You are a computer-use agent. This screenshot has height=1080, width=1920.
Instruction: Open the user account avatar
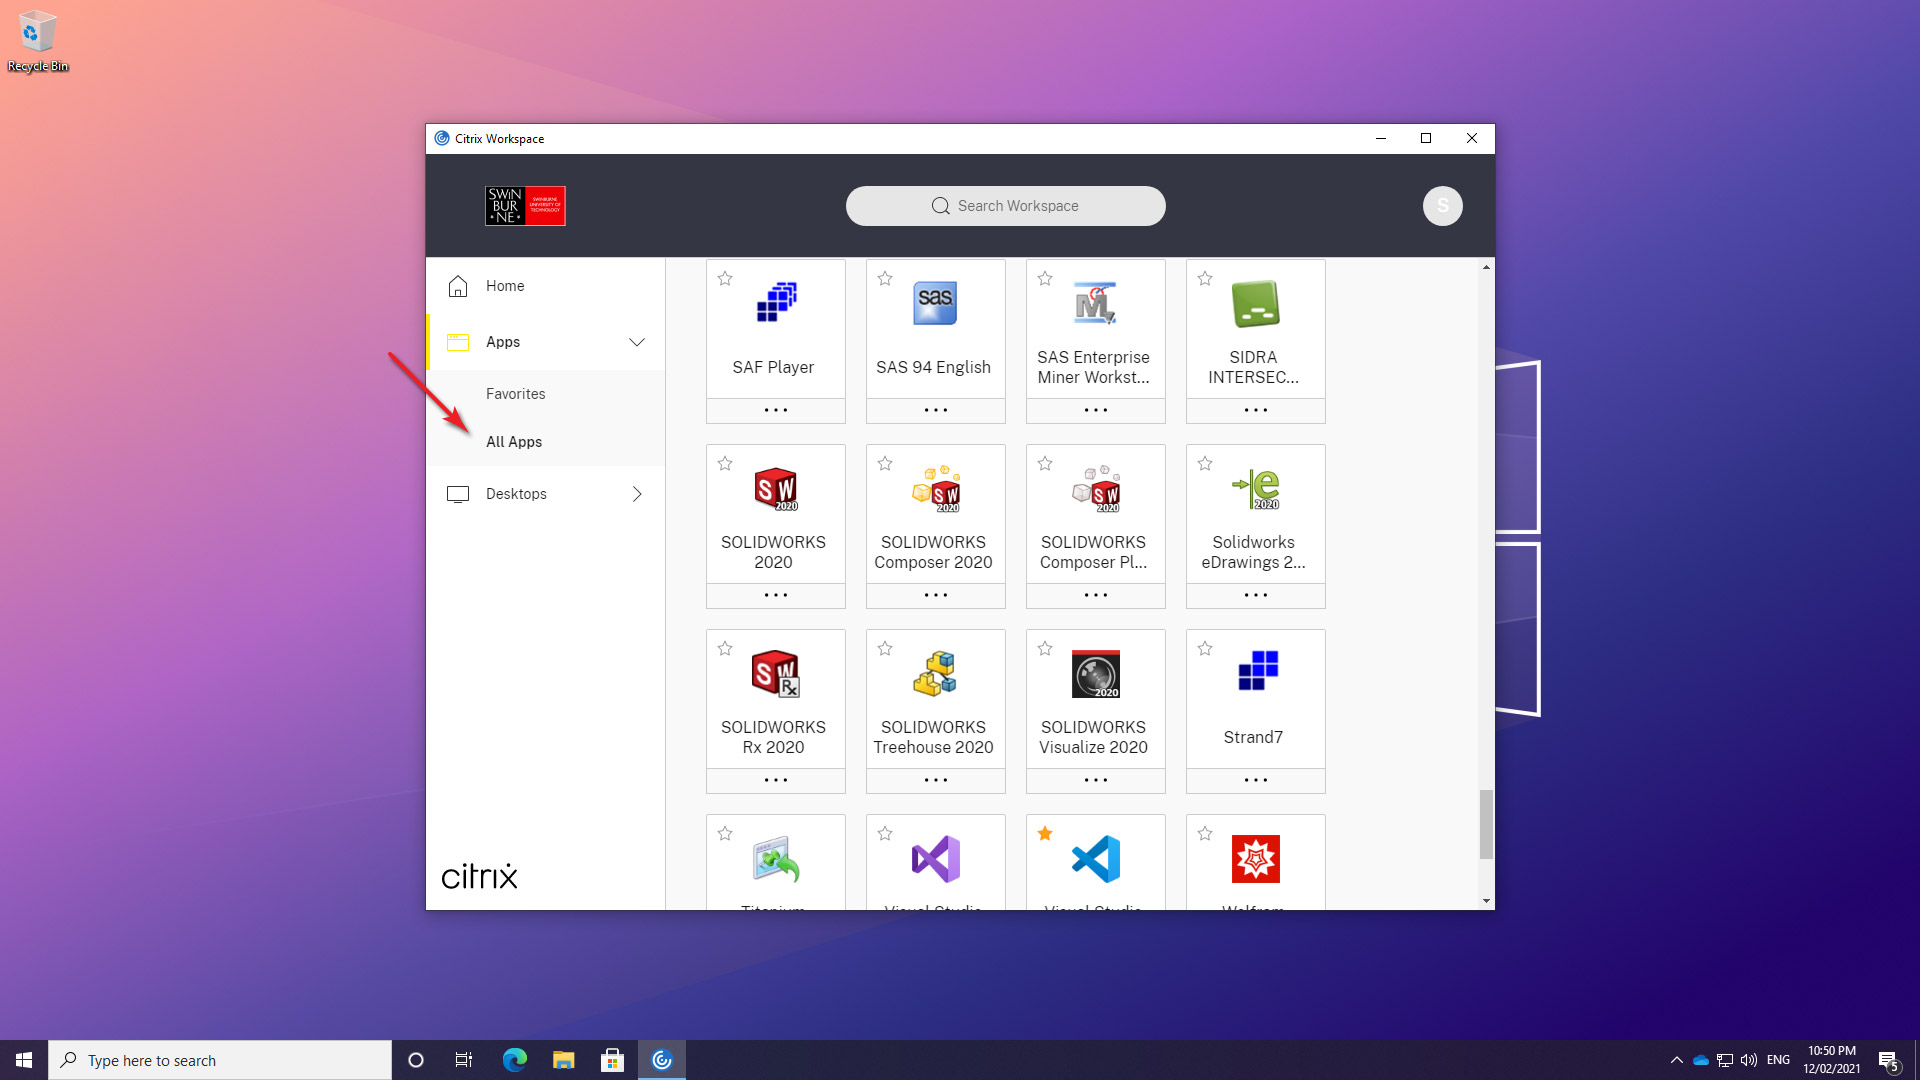click(x=1442, y=206)
